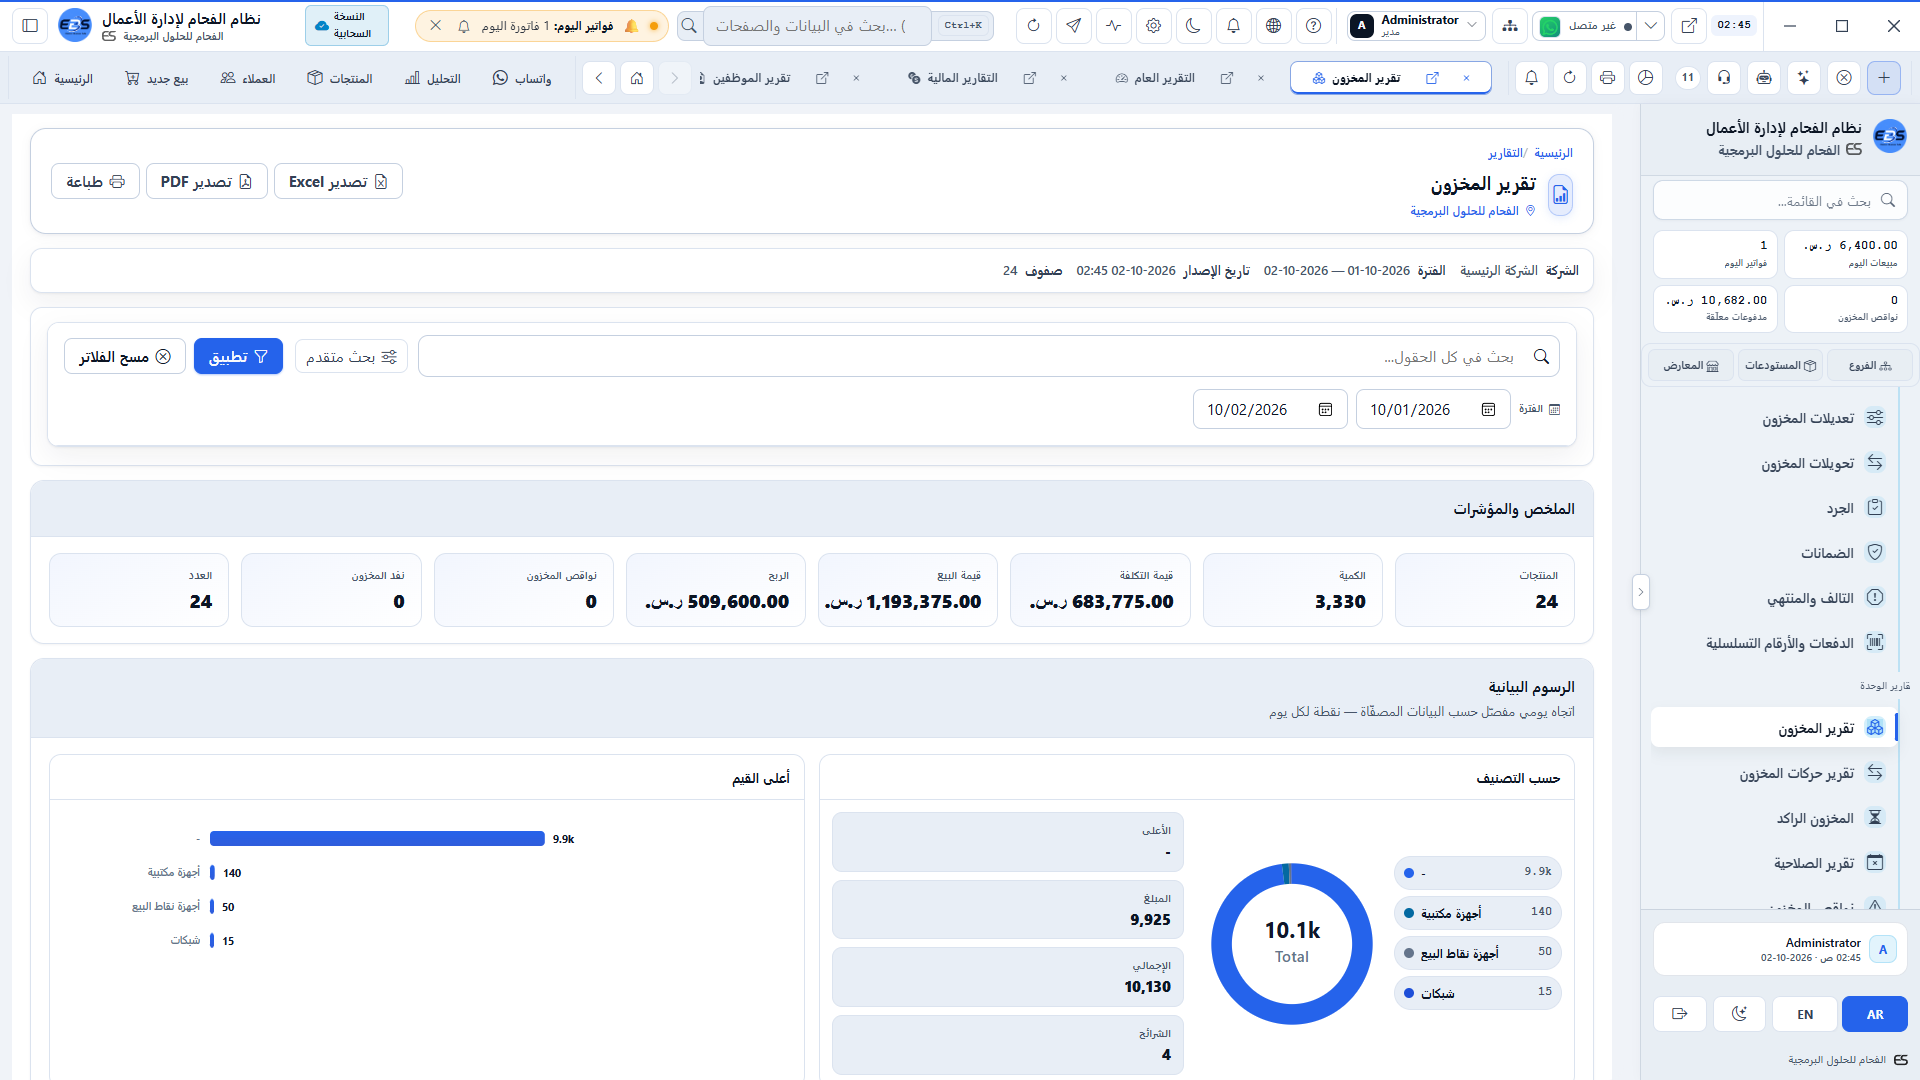
Task: Open the help question mark icon
Action: (1313, 26)
